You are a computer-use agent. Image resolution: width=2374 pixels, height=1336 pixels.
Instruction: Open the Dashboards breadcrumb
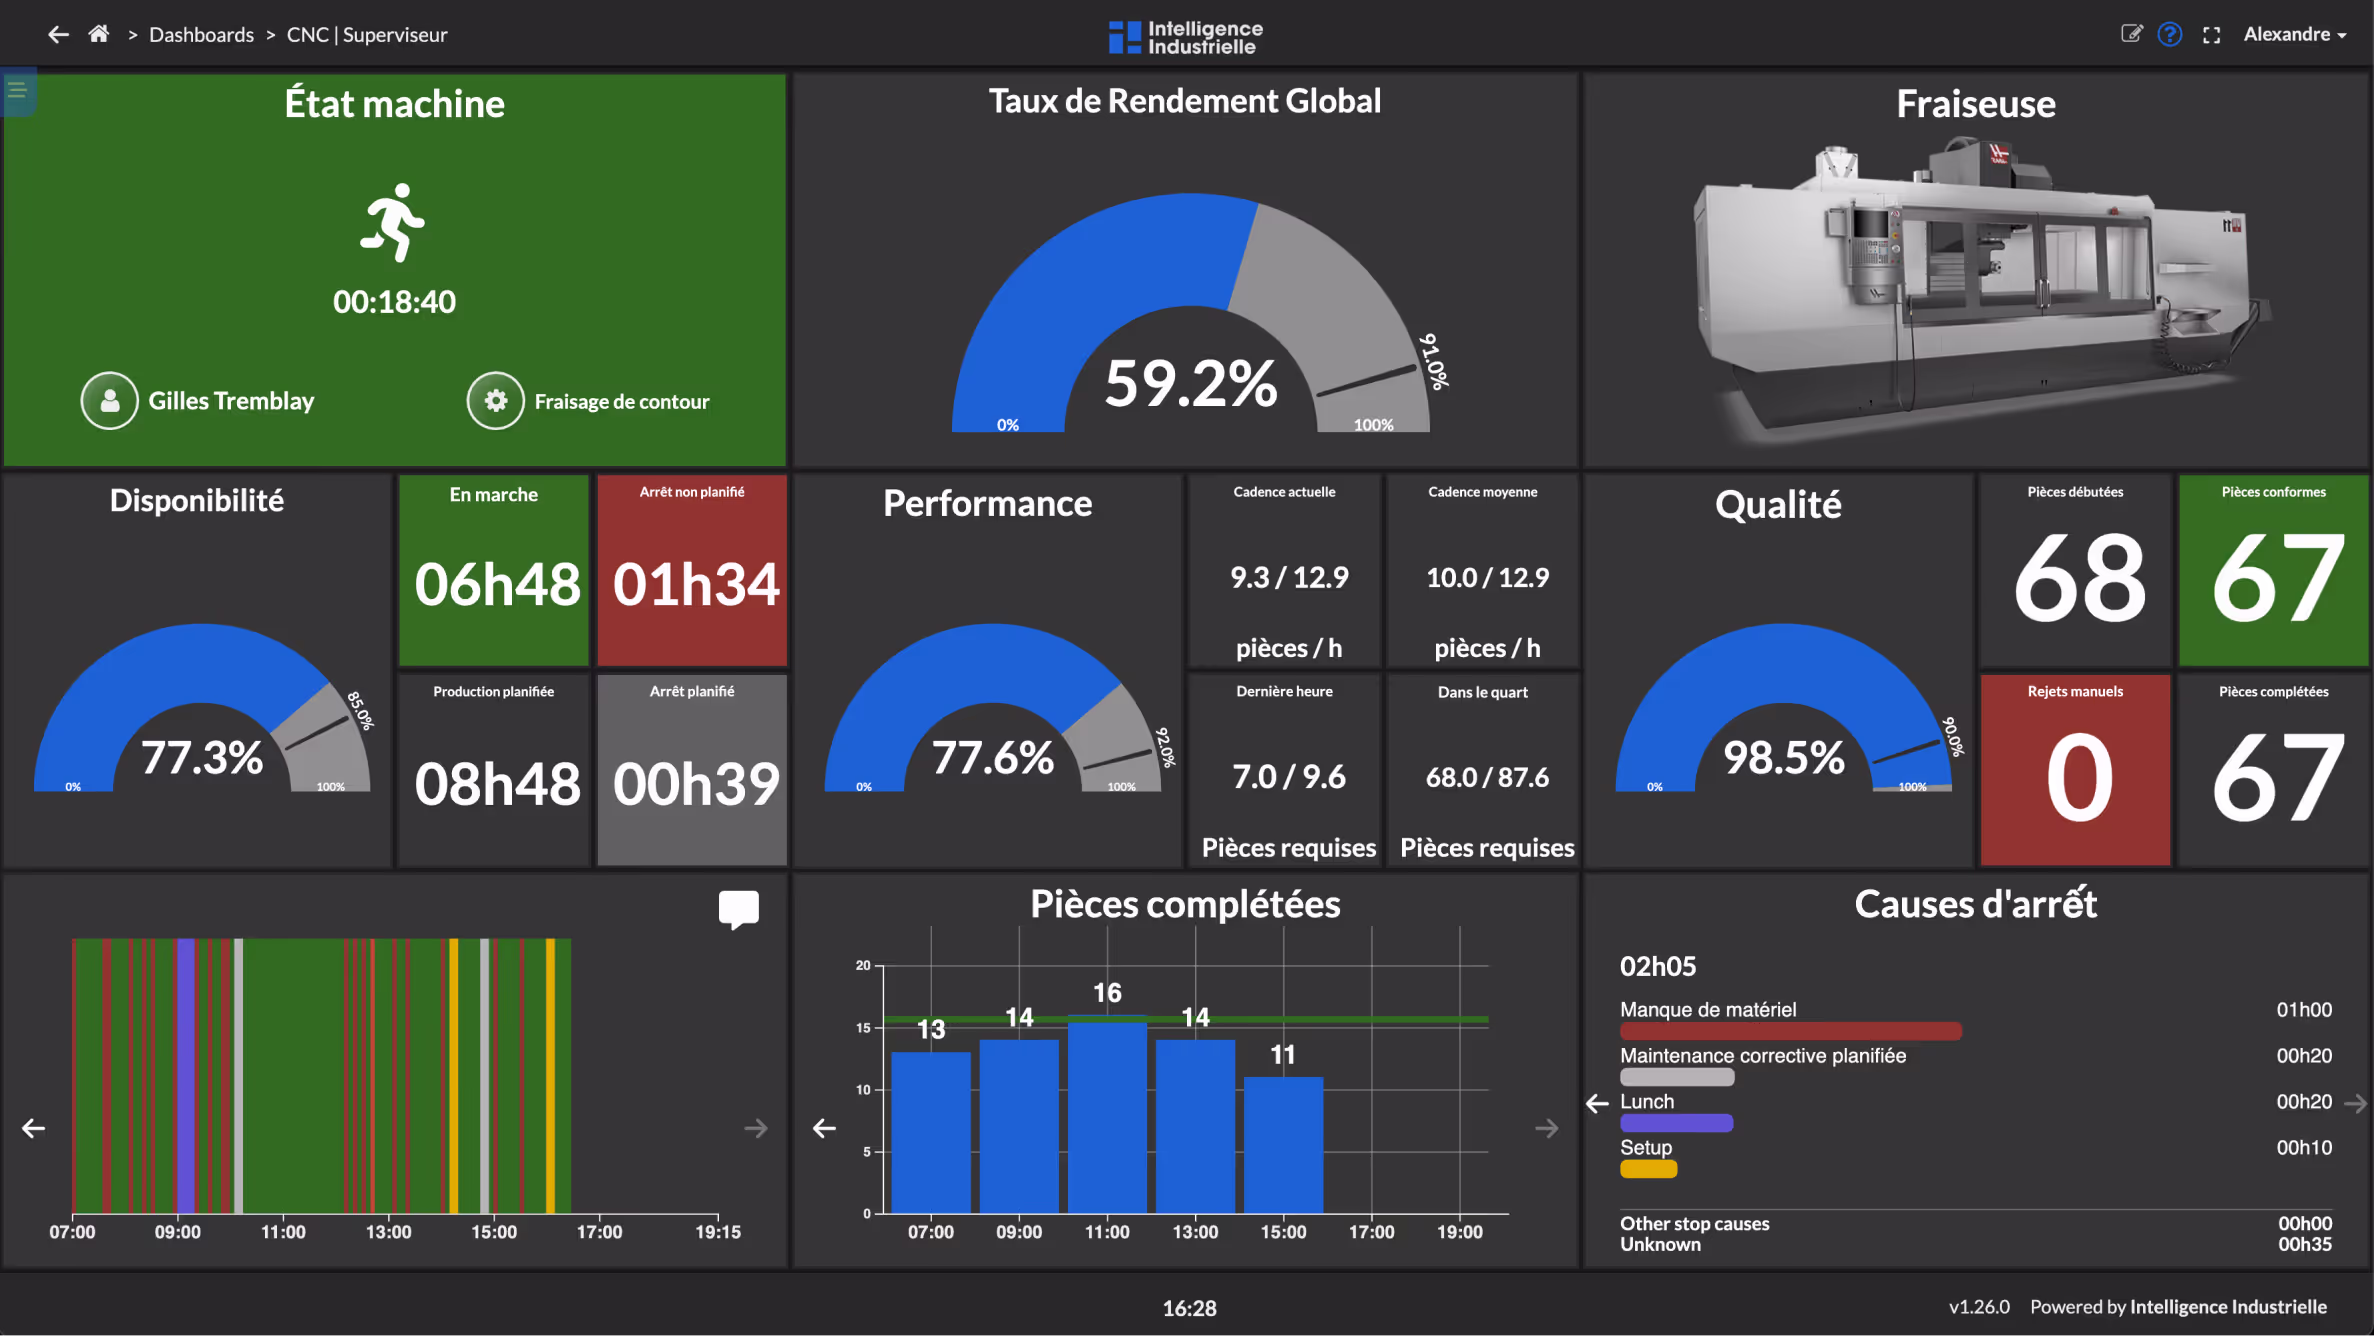click(x=201, y=35)
